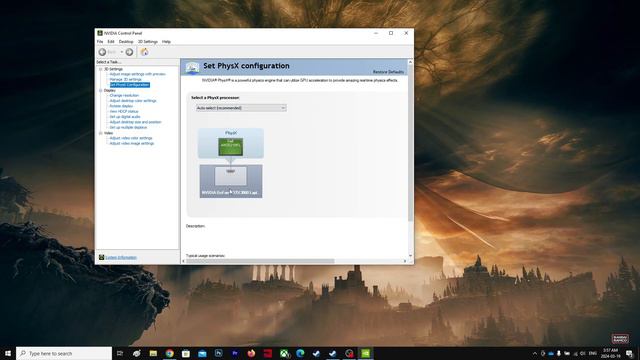Open Firefox from the taskbar

click(251, 353)
